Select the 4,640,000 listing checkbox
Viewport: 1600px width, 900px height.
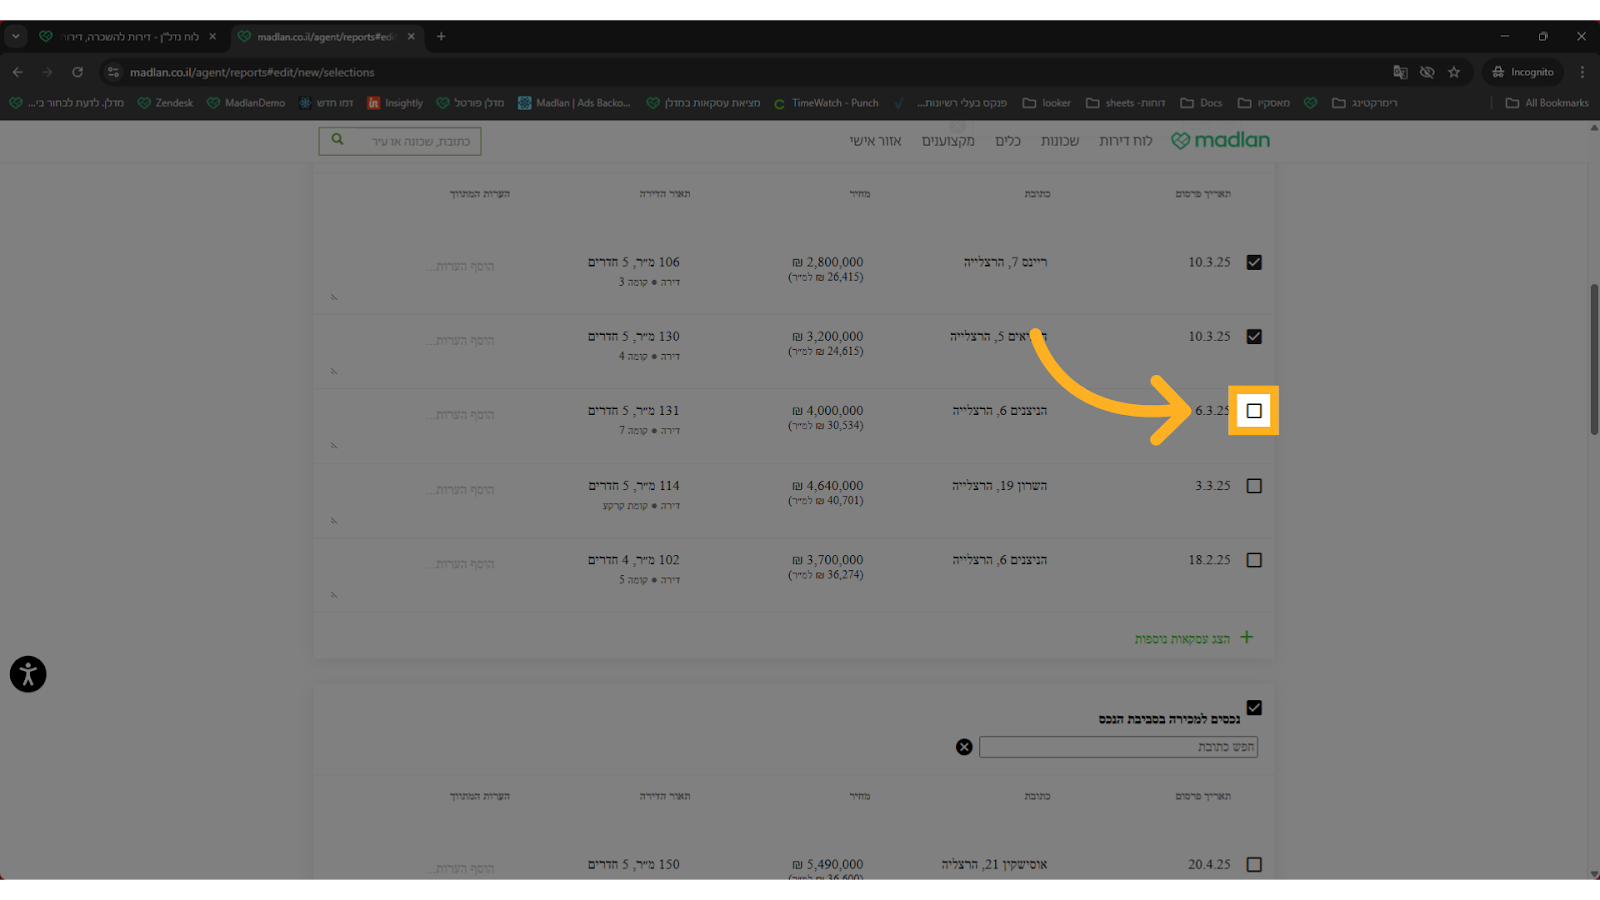coord(1254,486)
